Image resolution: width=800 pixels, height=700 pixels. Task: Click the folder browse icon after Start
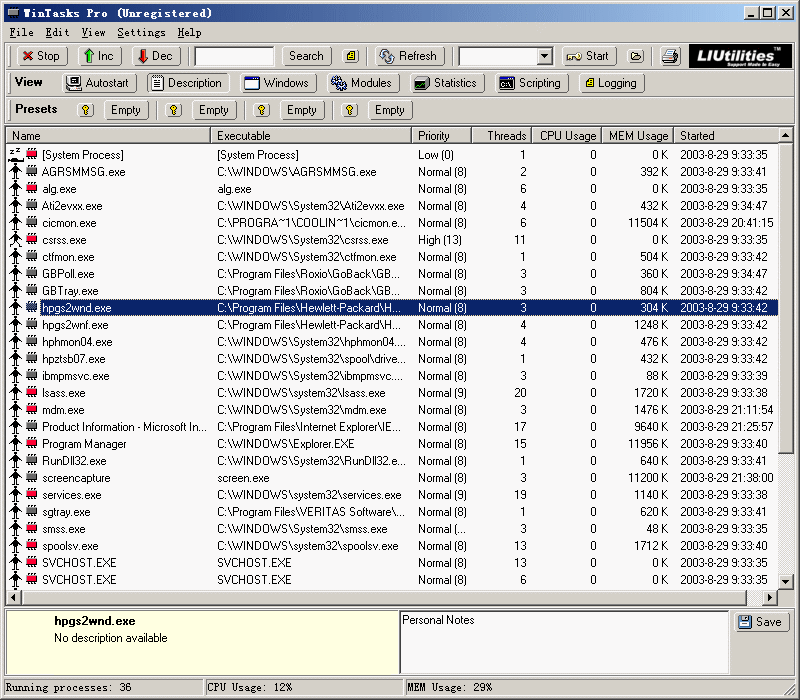[636, 56]
